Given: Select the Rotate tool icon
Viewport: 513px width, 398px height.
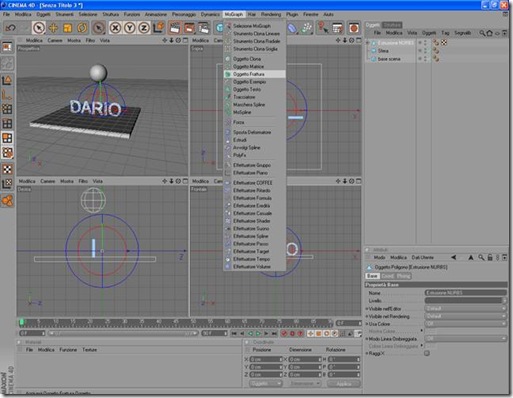Looking at the screenshot, I should pos(82,28).
